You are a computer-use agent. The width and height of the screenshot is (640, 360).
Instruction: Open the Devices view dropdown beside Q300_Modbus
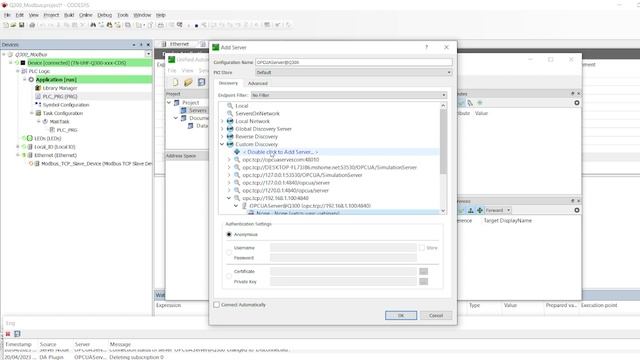[148, 54]
